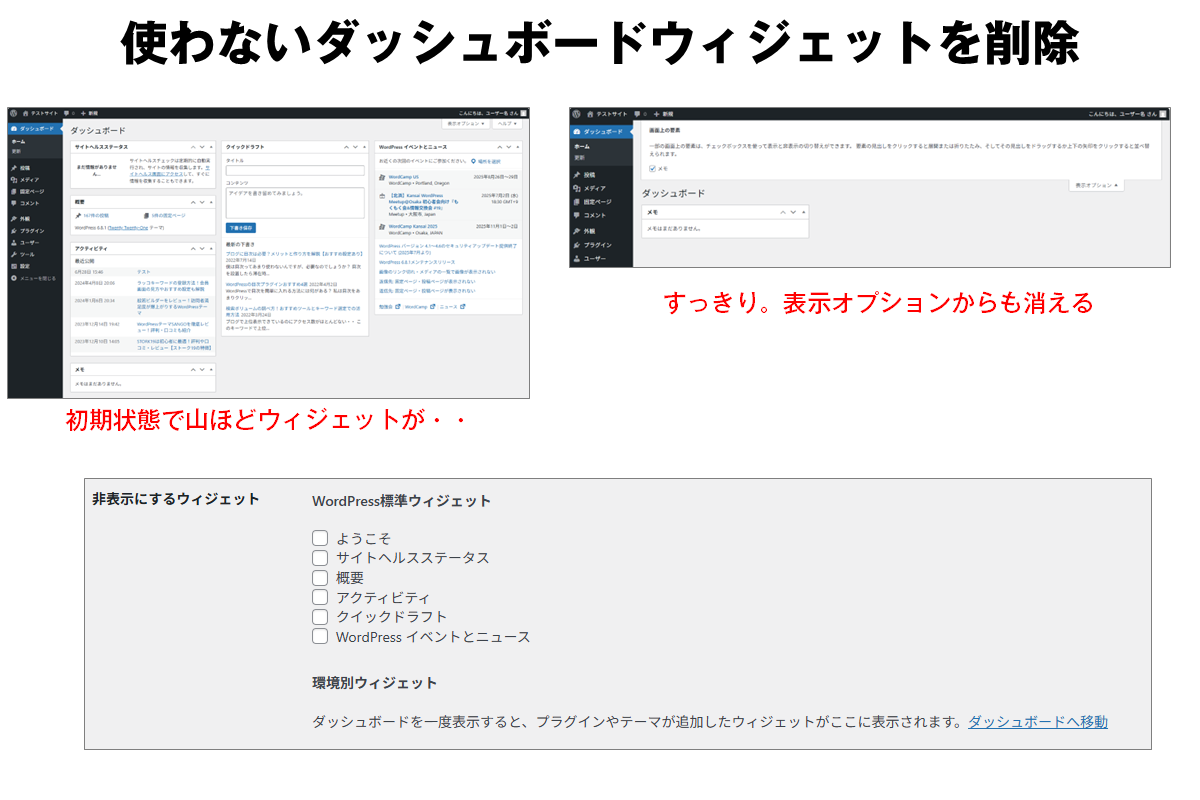Open テスト post link in アクティビティ widget

[143, 272]
